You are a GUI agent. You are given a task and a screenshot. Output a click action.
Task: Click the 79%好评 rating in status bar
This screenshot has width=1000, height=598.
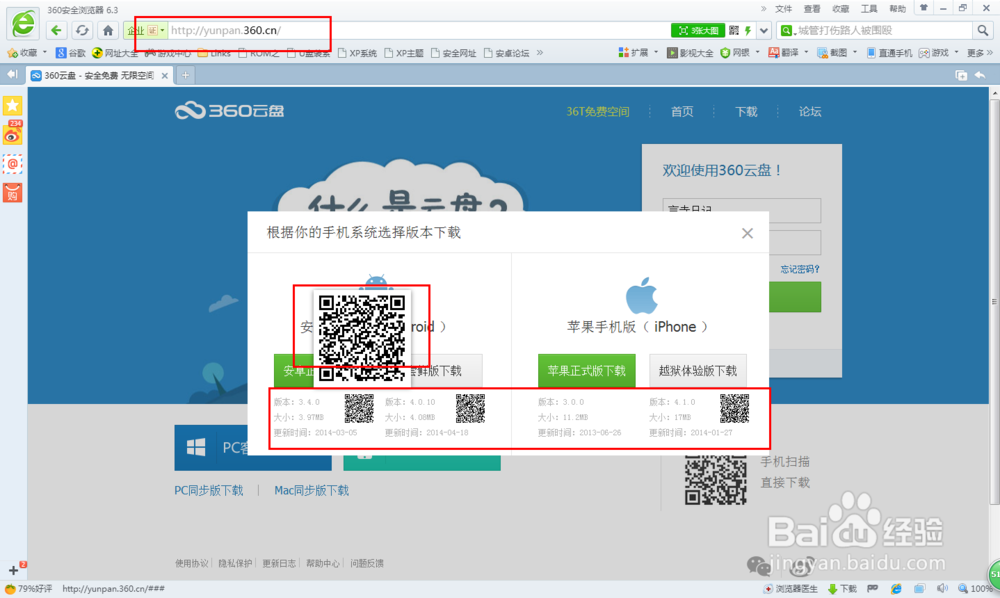tap(29, 588)
